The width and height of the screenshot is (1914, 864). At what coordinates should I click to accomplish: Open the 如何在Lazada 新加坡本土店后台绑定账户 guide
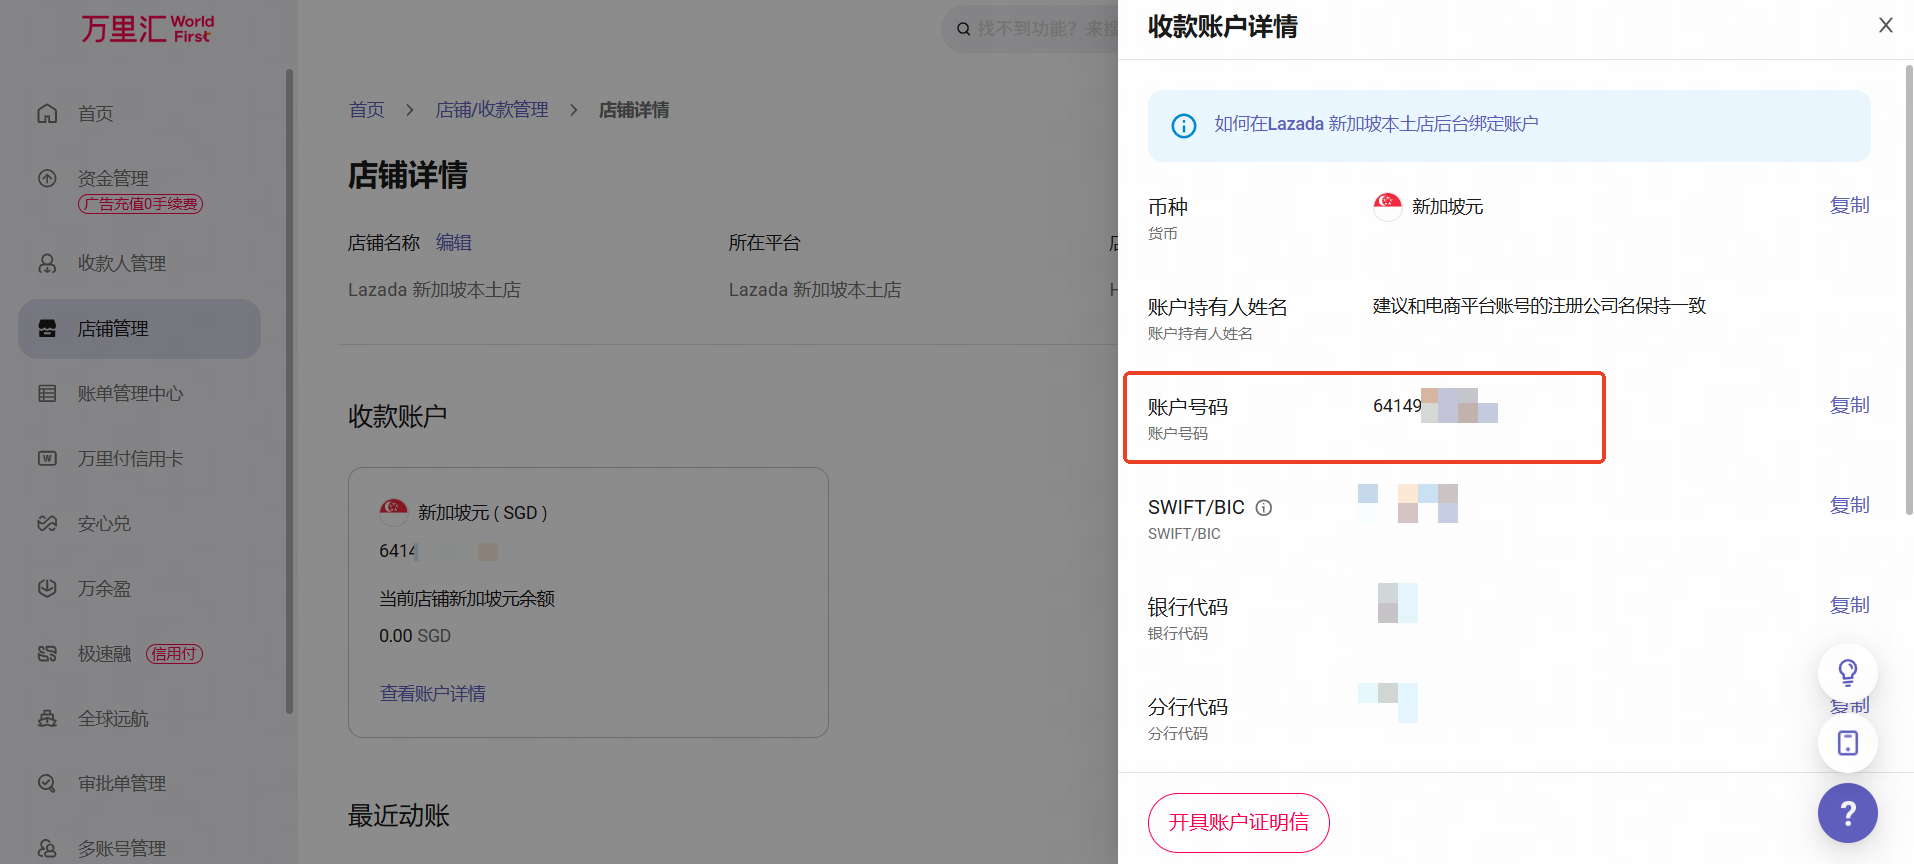(1376, 124)
